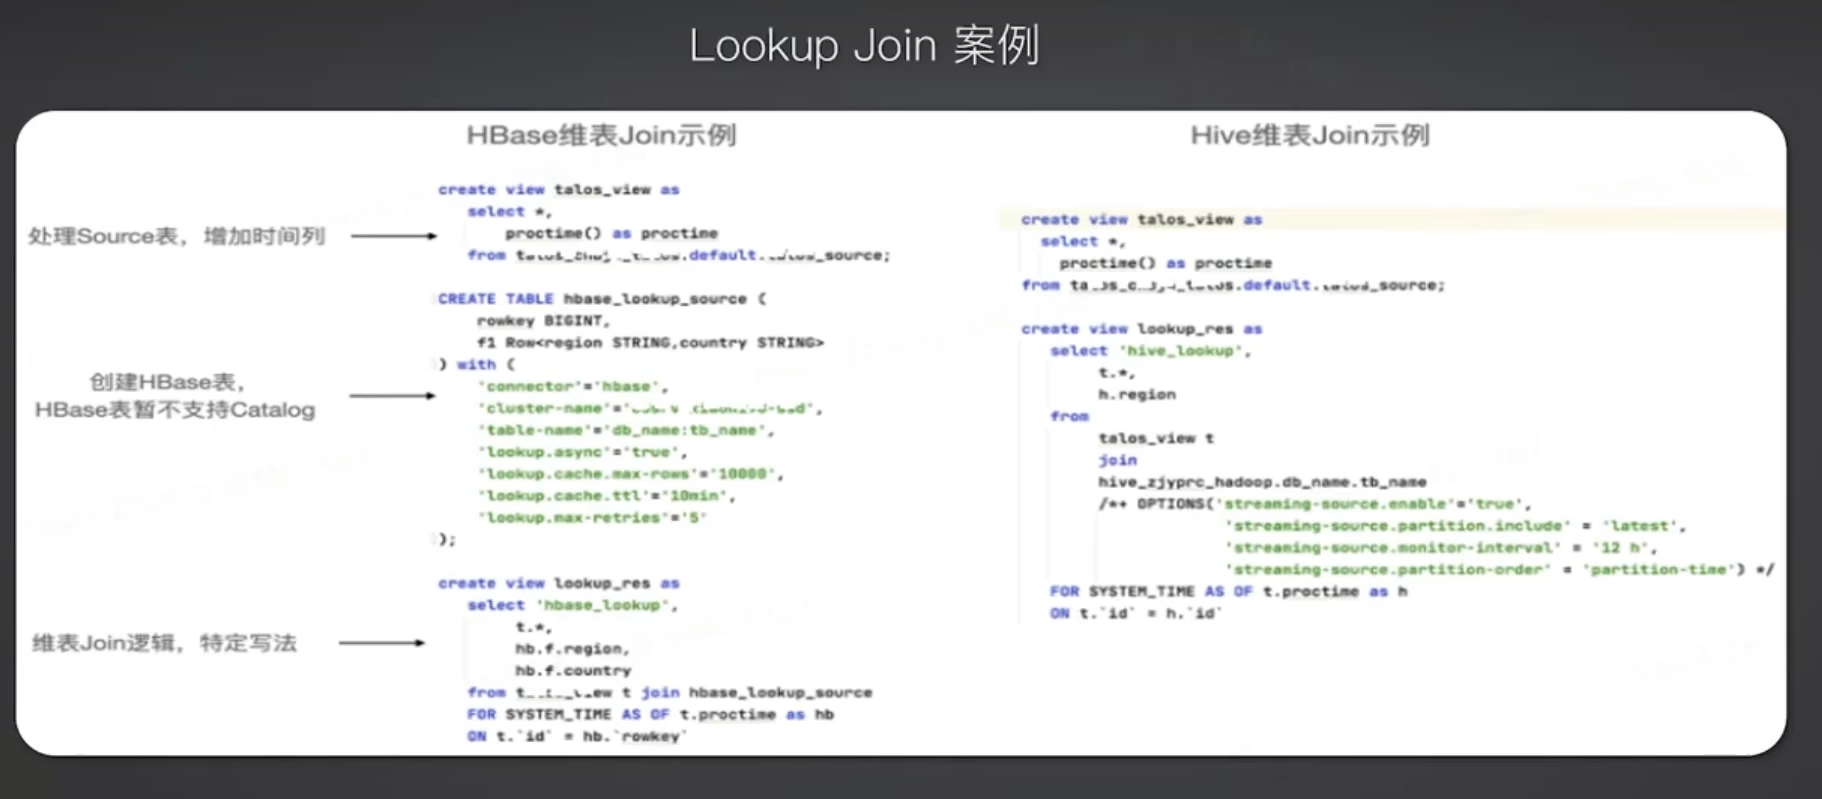This screenshot has height=799, width=1822.
Task: Click the 'rowkey BIGINT,' line
Action: [543, 321]
